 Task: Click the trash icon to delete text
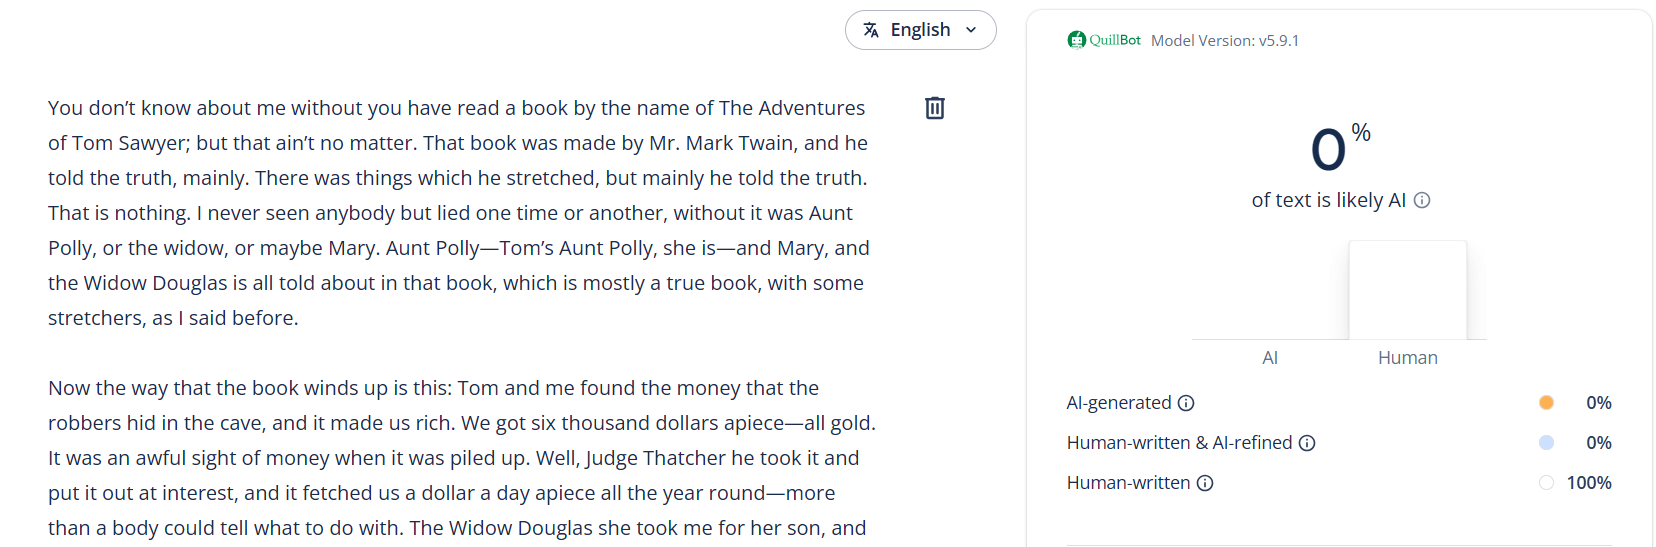(x=935, y=108)
